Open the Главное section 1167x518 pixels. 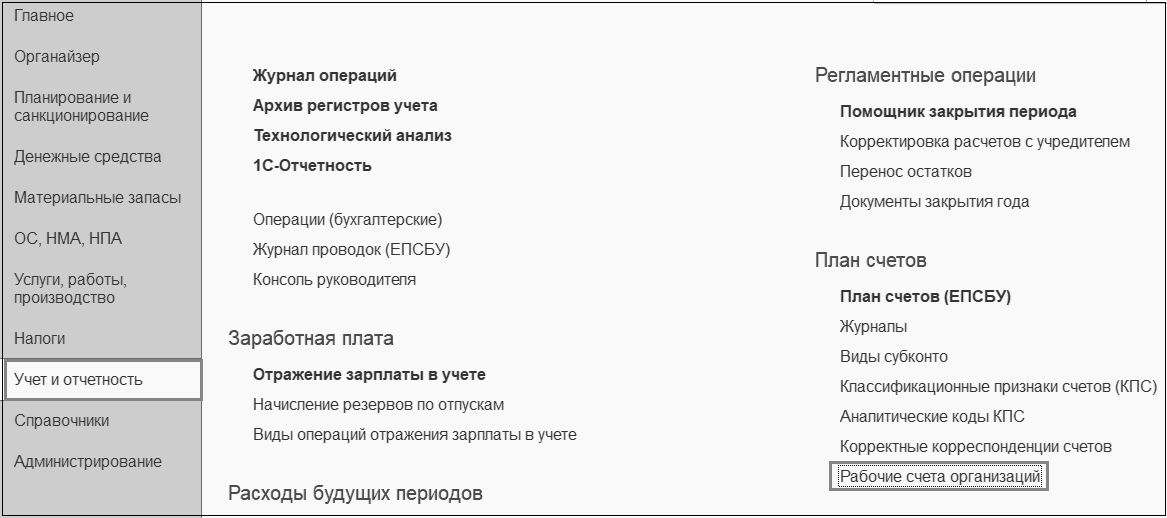(x=44, y=16)
